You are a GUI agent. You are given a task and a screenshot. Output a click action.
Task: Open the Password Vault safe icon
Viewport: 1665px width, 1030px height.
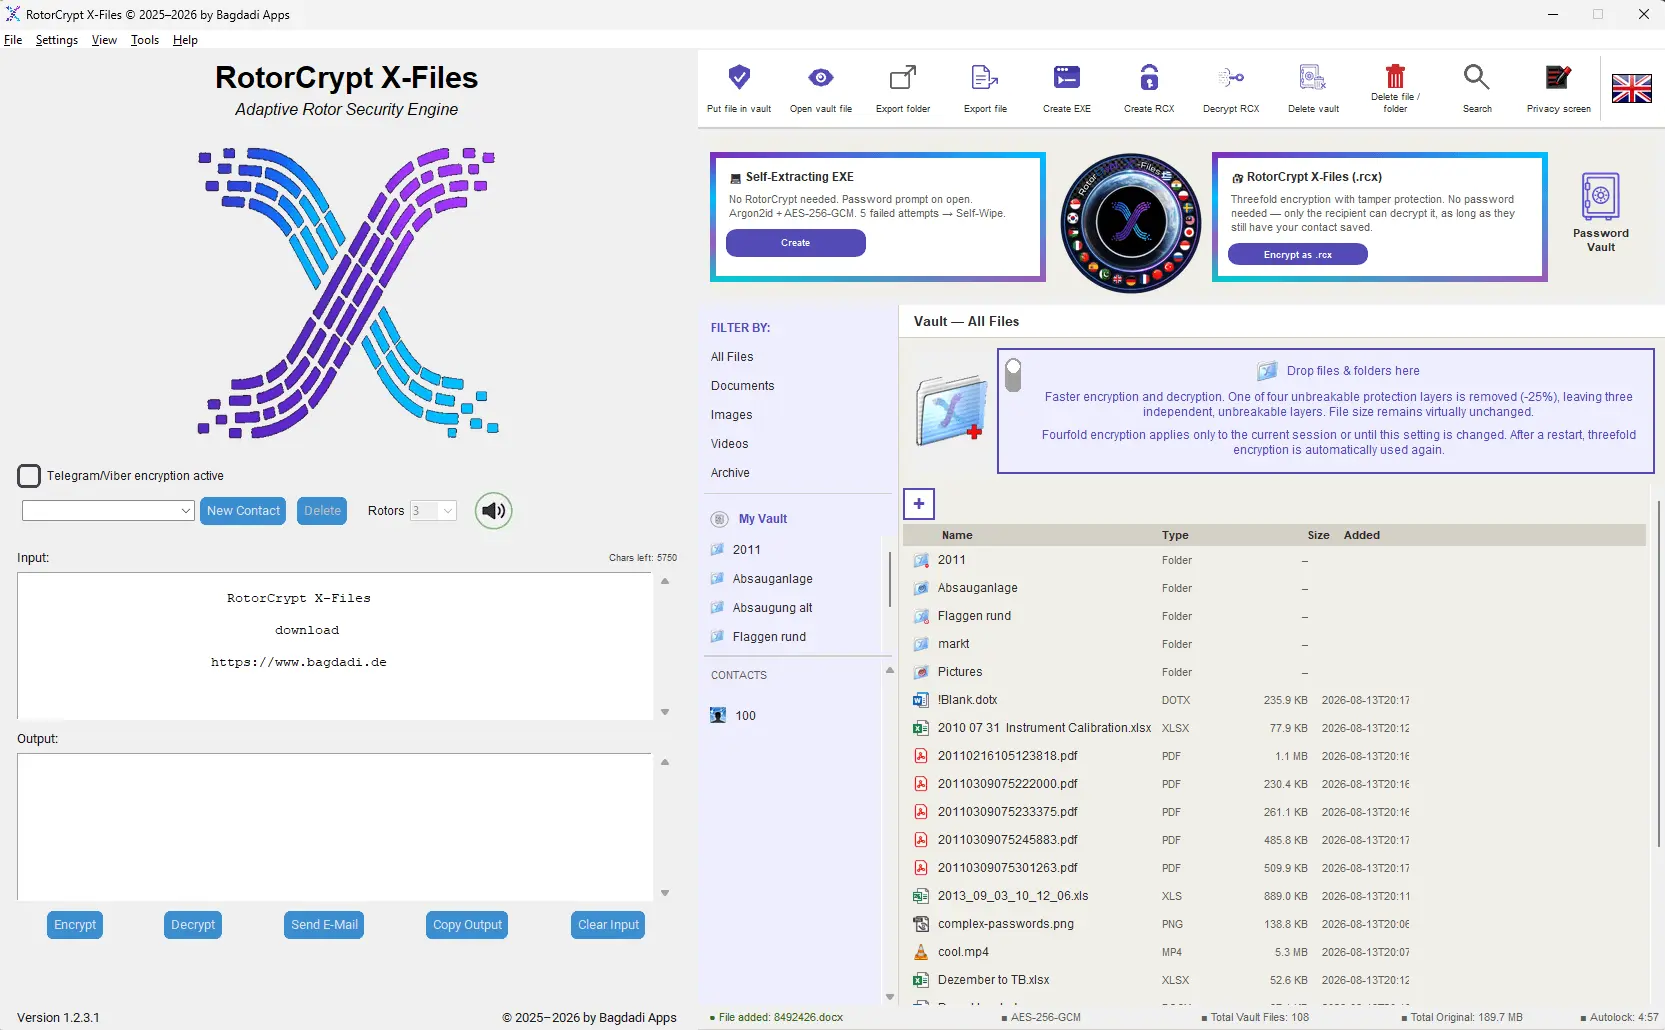pyautogui.click(x=1601, y=196)
